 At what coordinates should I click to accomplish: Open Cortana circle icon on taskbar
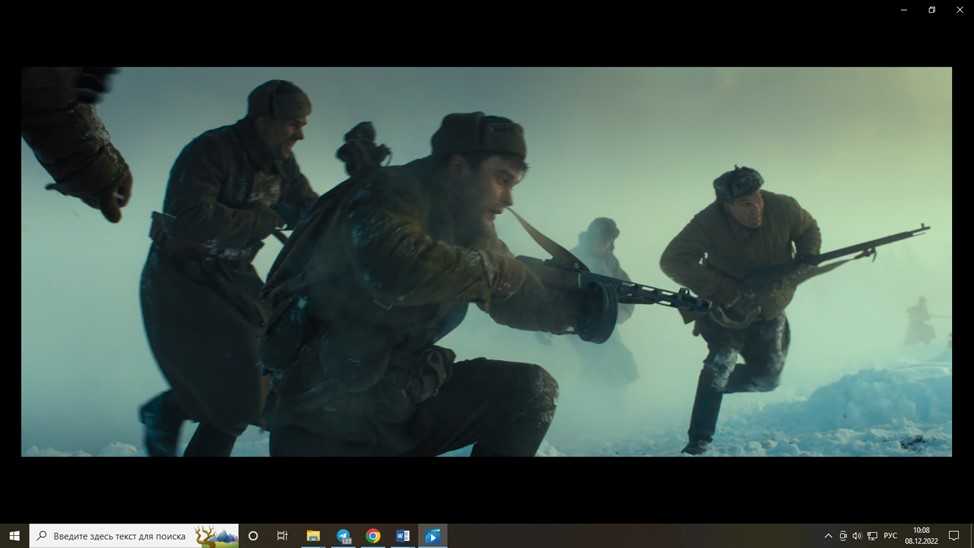[x=253, y=536]
